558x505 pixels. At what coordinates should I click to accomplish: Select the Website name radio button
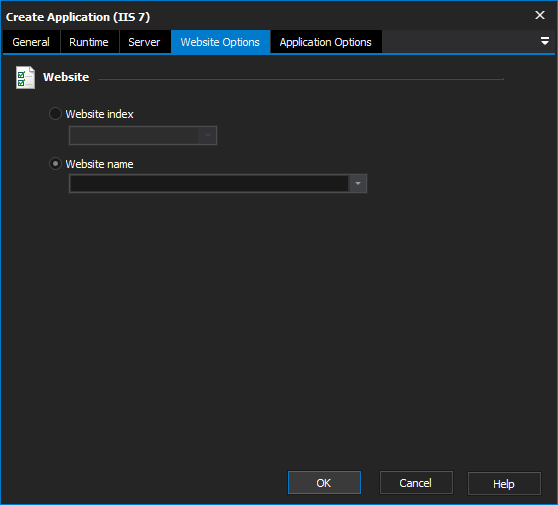click(55, 164)
